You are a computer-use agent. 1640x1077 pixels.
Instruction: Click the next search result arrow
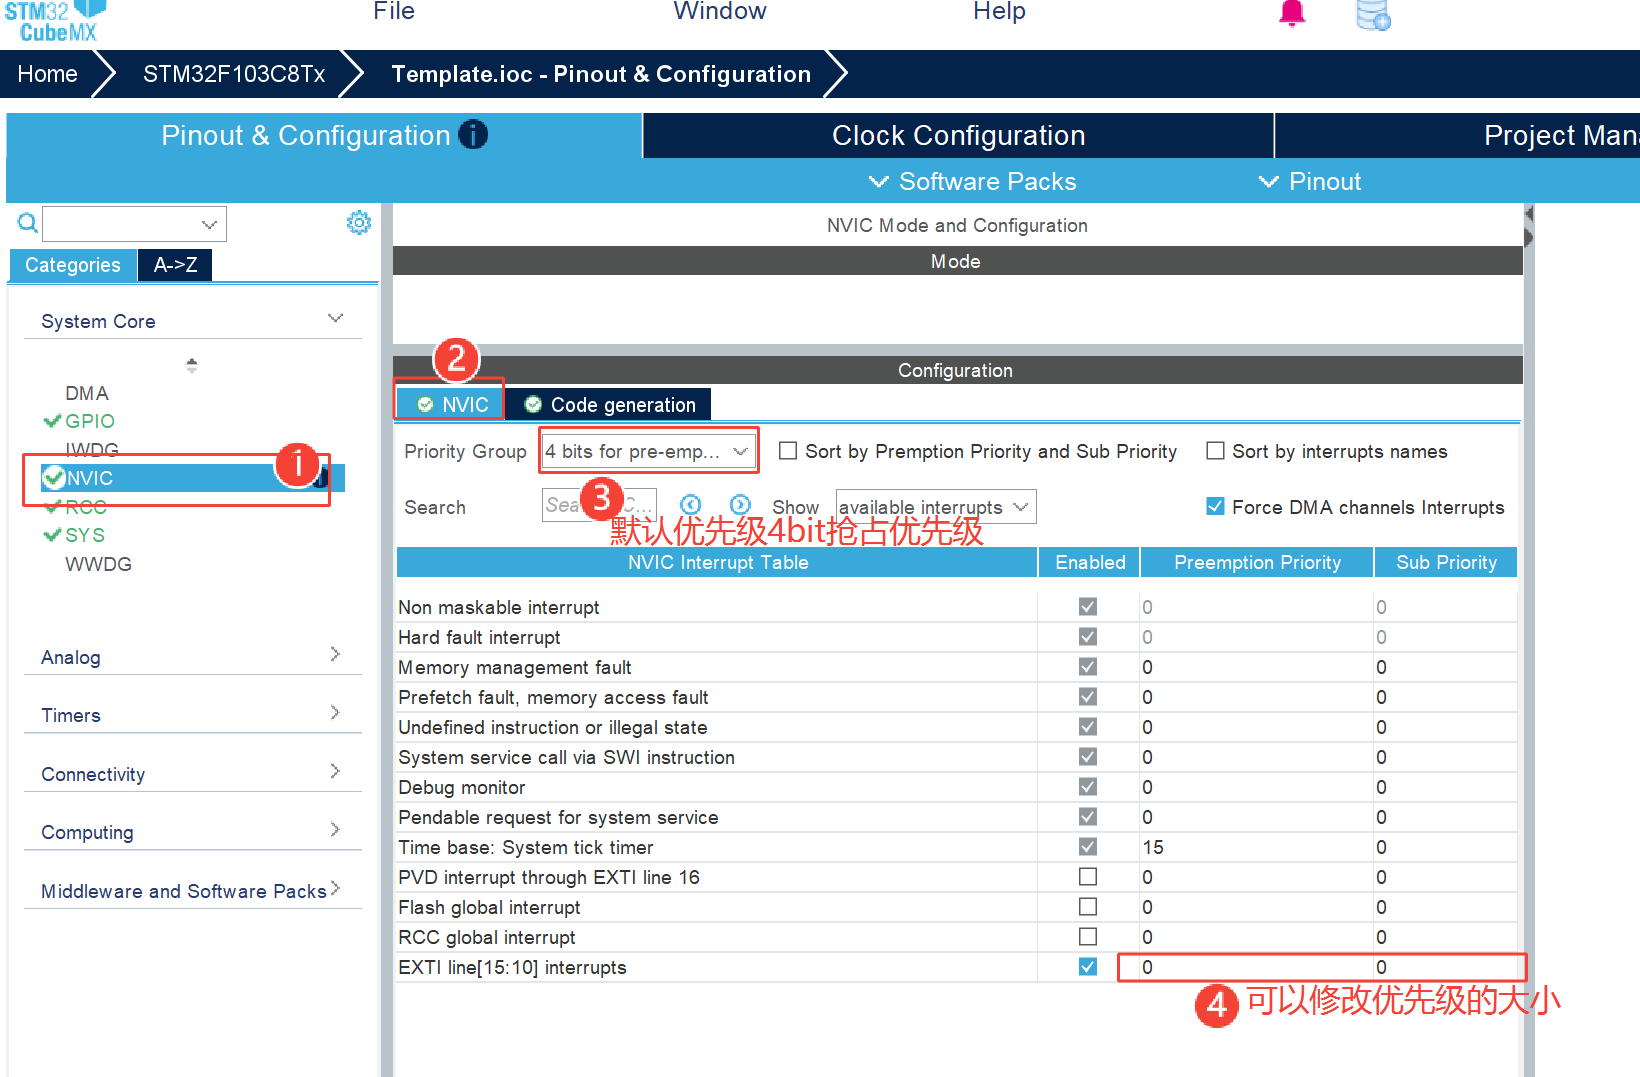[740, 505]
